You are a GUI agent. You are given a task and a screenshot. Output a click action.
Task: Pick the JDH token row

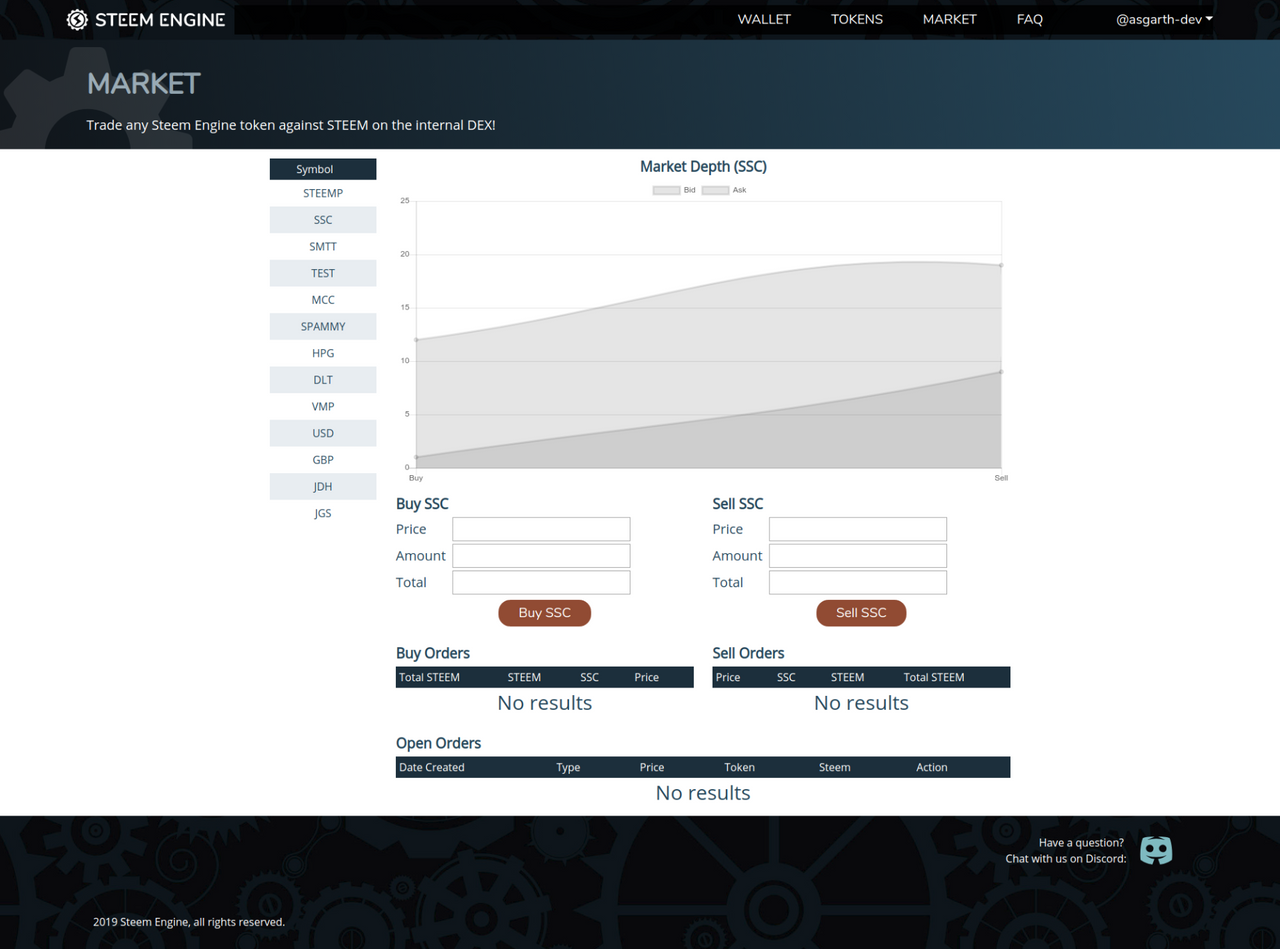pyautogui.click(x=323, y=487)
